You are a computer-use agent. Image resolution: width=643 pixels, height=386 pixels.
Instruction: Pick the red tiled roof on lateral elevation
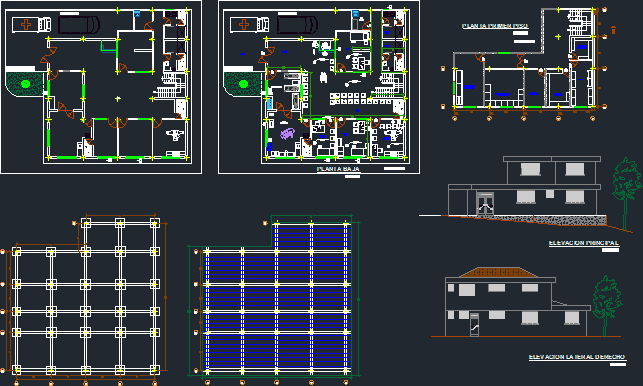click(498, 272)
